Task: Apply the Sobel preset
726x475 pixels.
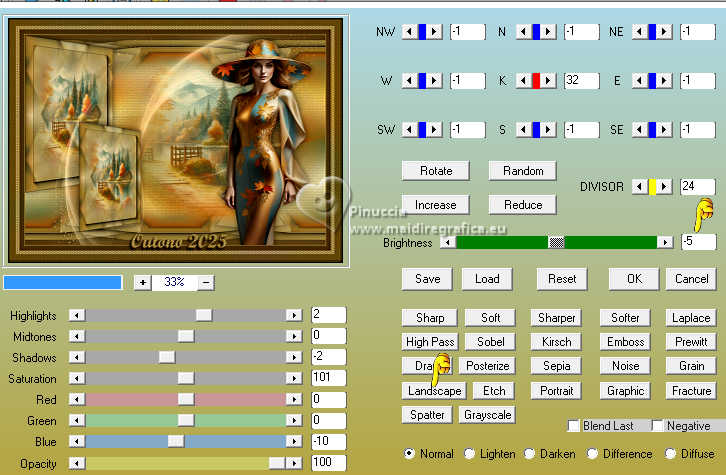Action: [x=490, y=342]
